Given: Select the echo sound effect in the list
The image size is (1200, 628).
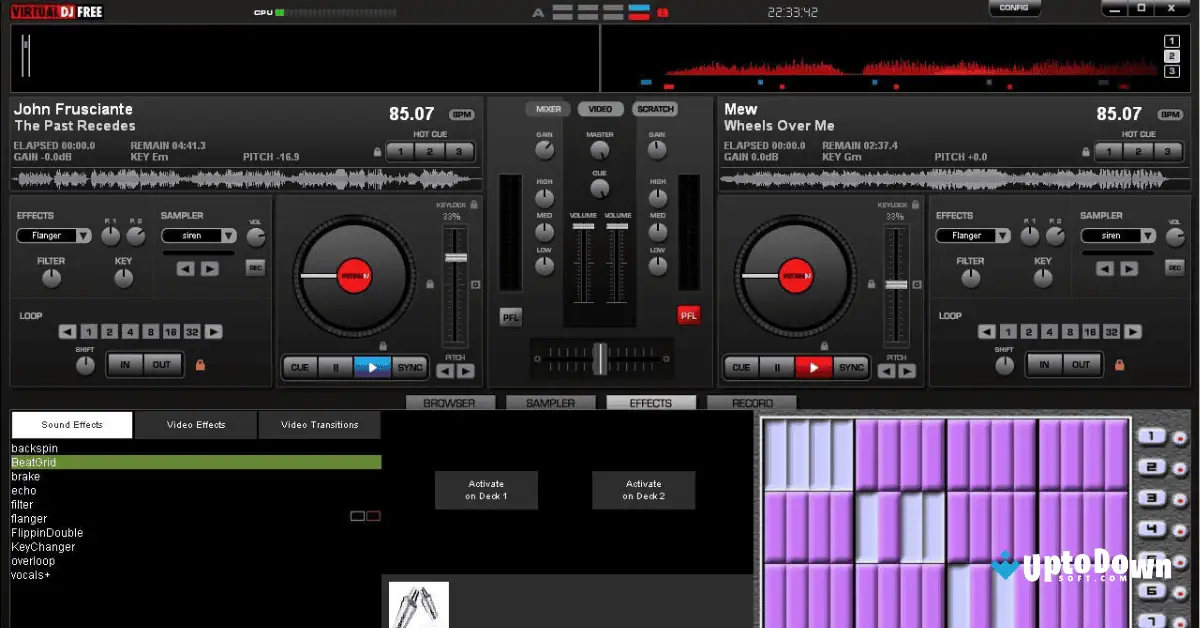Looking at the screenshot, I should [x=23, y=490].
